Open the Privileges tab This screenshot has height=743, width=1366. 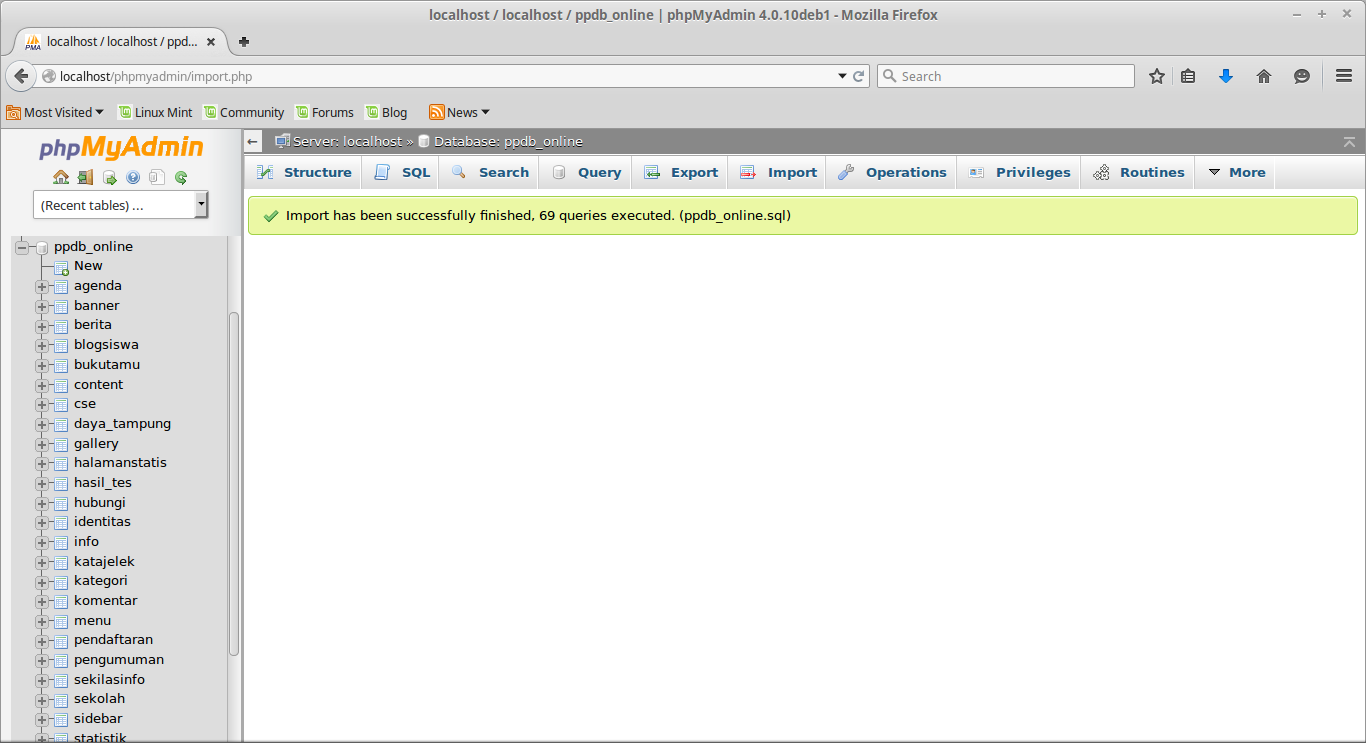1019,172
